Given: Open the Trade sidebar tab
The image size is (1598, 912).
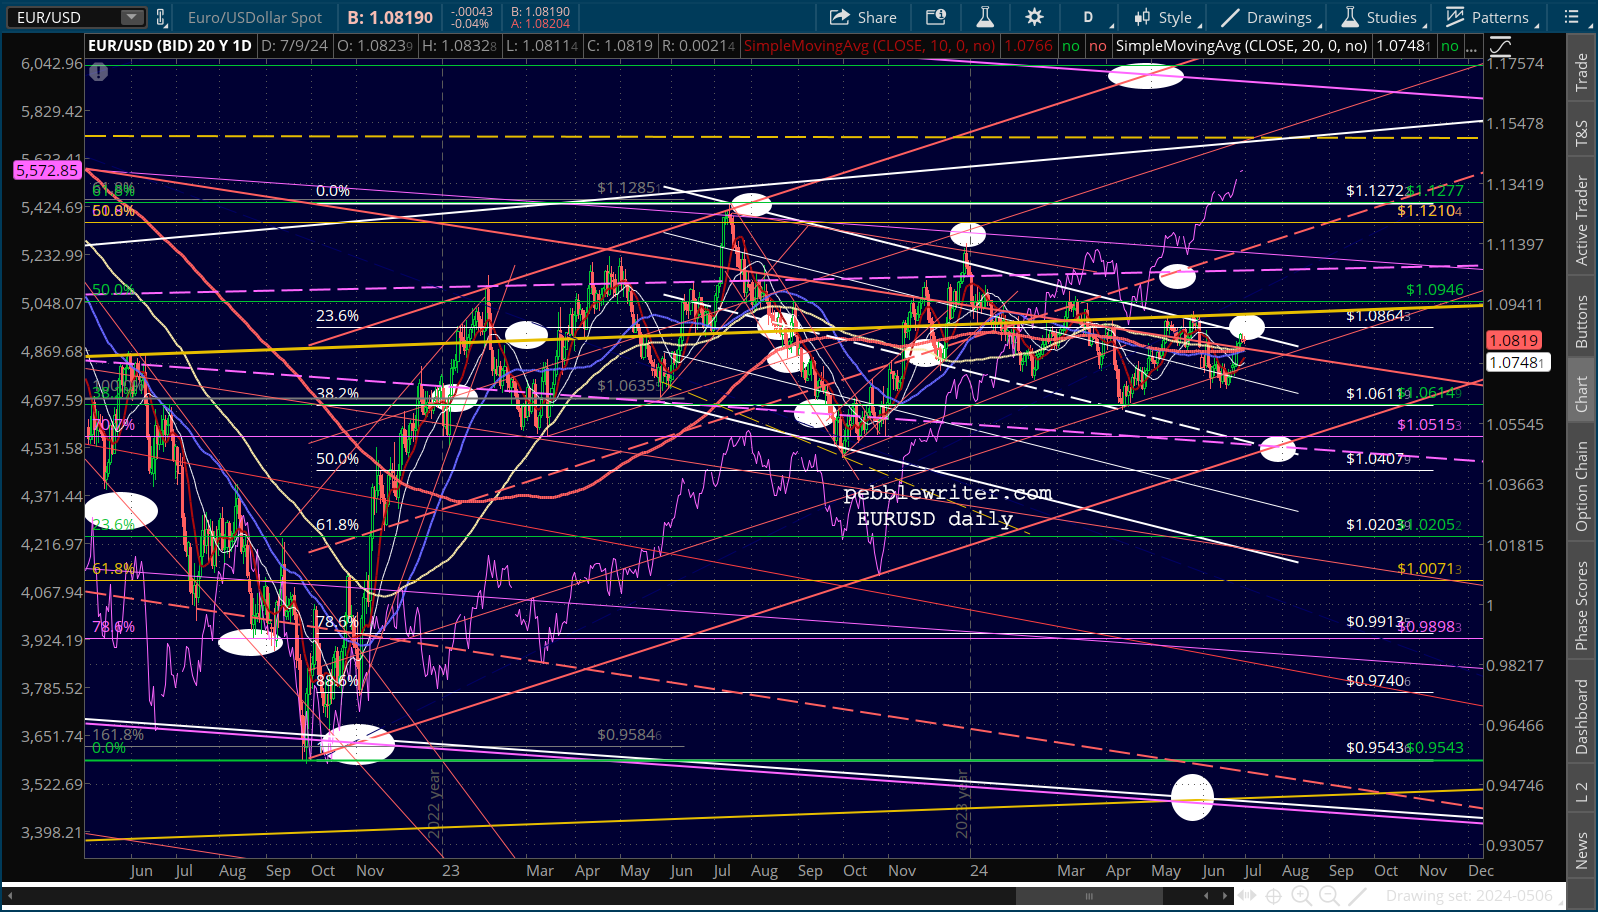Looking at the screenshot, I should (x=1581, y=72).
